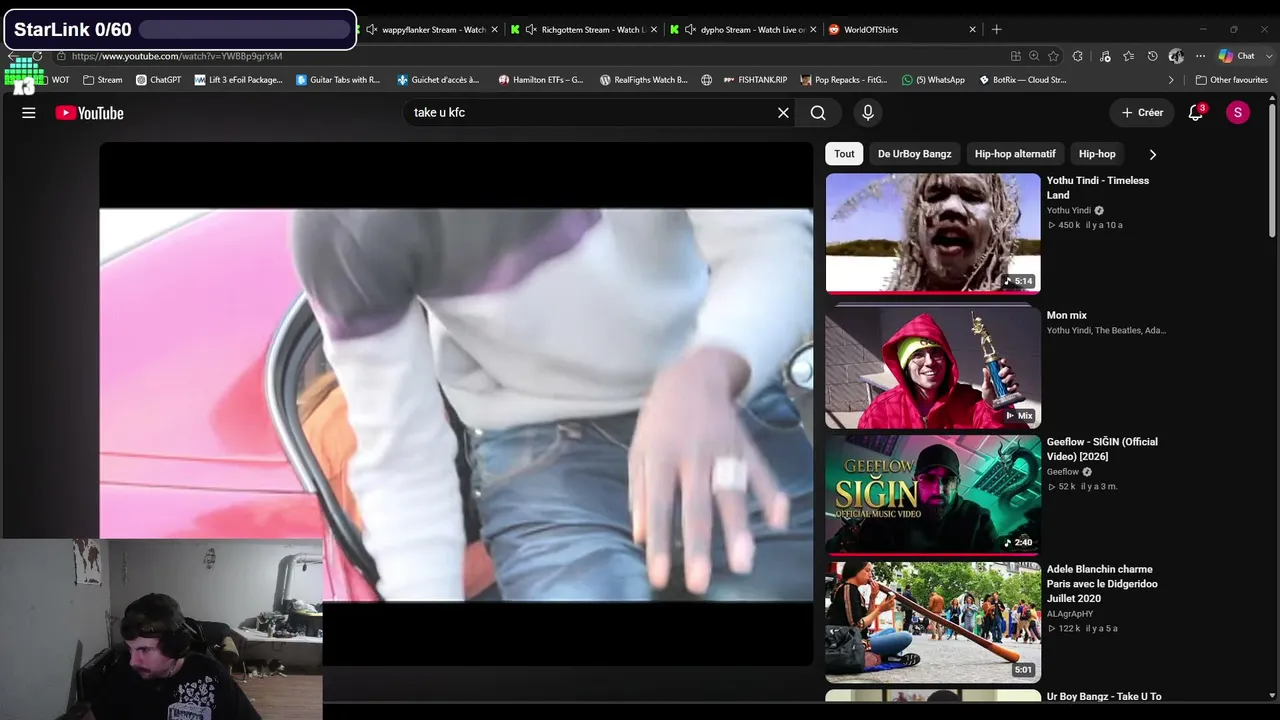Select the De UrBoy Bangz chip
This screenshot has width=1280, height=720.
tap(915, 154)
